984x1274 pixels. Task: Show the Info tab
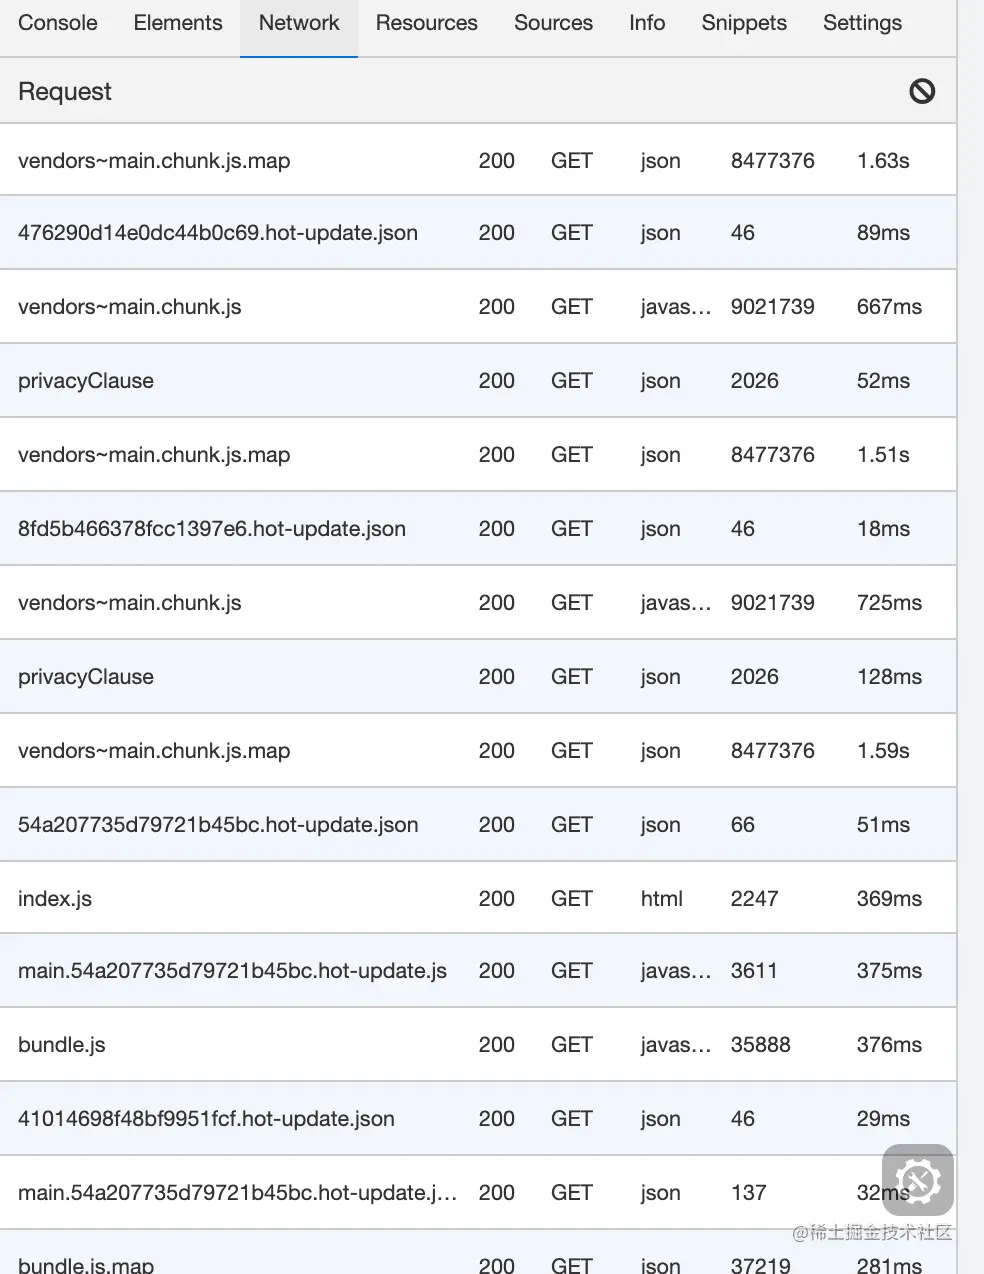click(647, 23)
